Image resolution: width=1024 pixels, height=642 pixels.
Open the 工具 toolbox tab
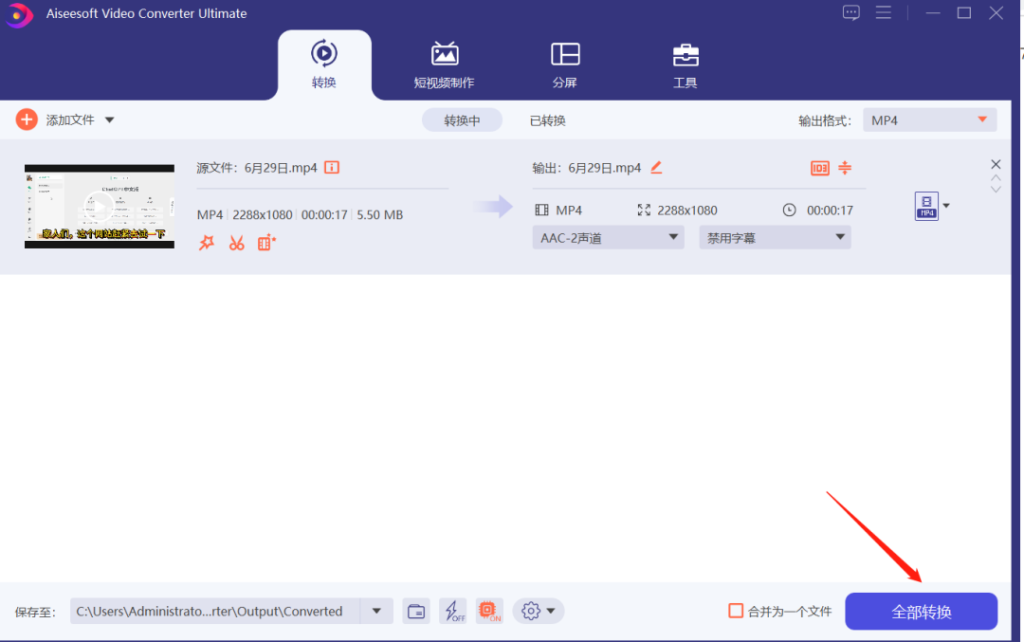coord(685,65)
